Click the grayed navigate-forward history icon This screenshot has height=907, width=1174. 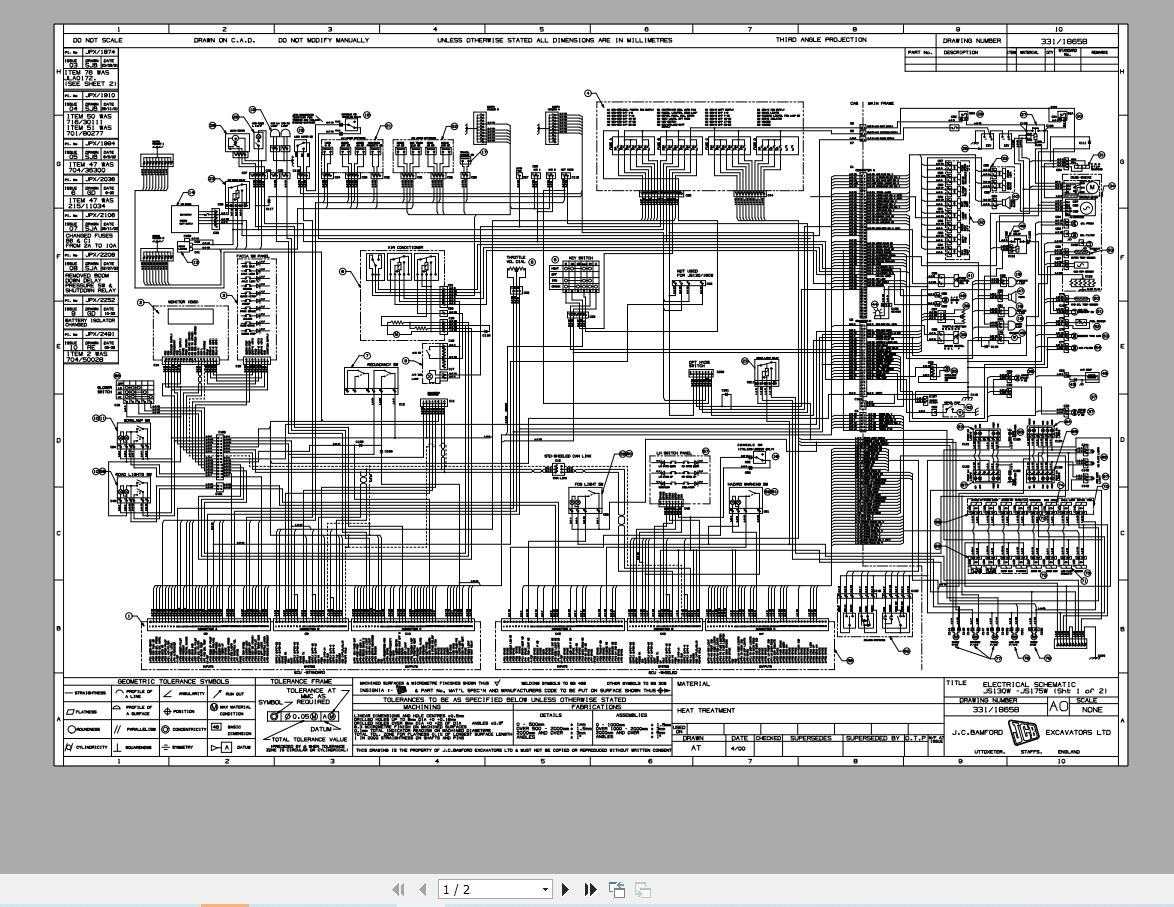tap(641, 888)
